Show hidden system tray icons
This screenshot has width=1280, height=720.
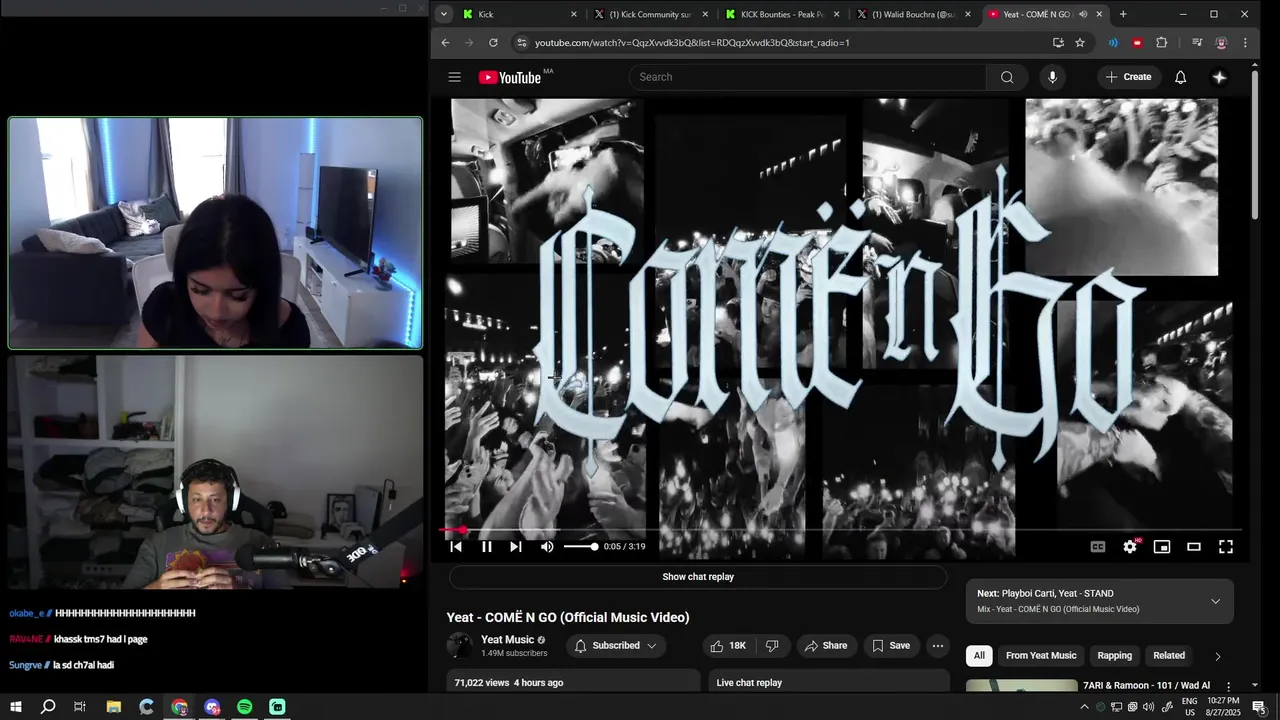click(1084, 707)
